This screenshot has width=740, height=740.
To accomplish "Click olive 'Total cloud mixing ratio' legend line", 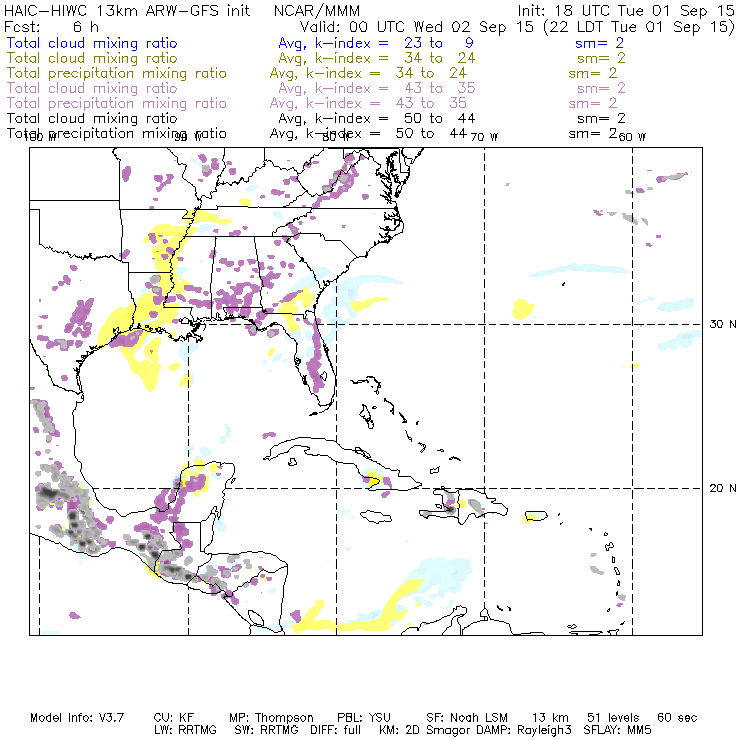I will click(92, 58).
